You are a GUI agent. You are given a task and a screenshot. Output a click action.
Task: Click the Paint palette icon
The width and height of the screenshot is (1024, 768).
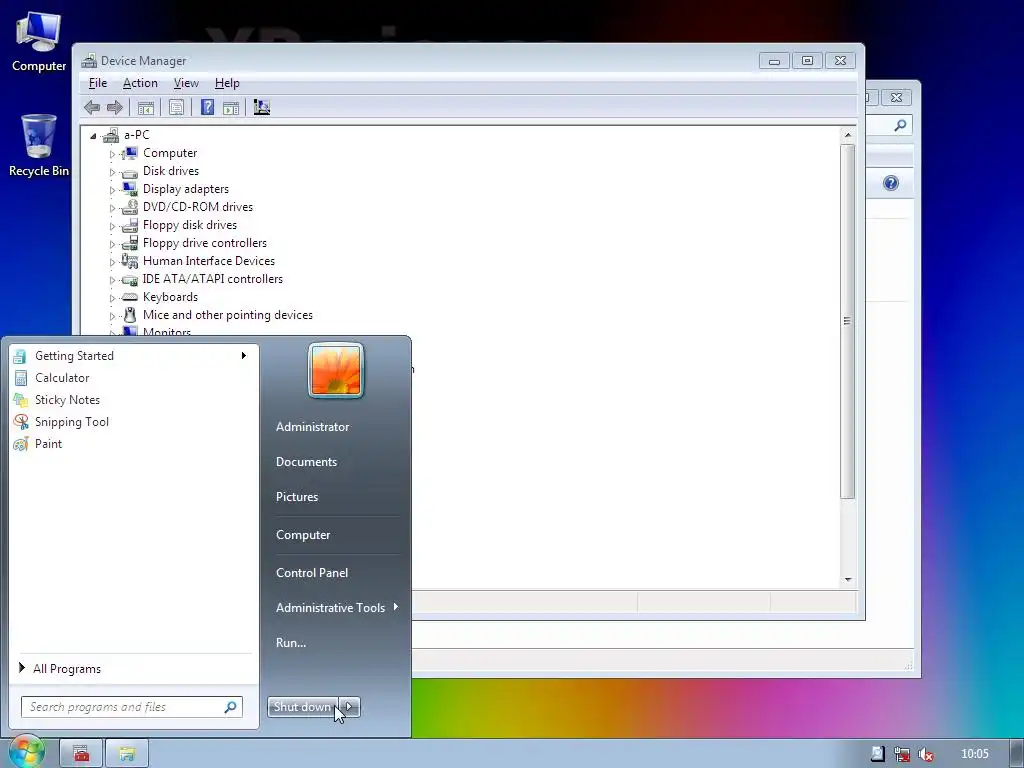(x=21, y=444)
